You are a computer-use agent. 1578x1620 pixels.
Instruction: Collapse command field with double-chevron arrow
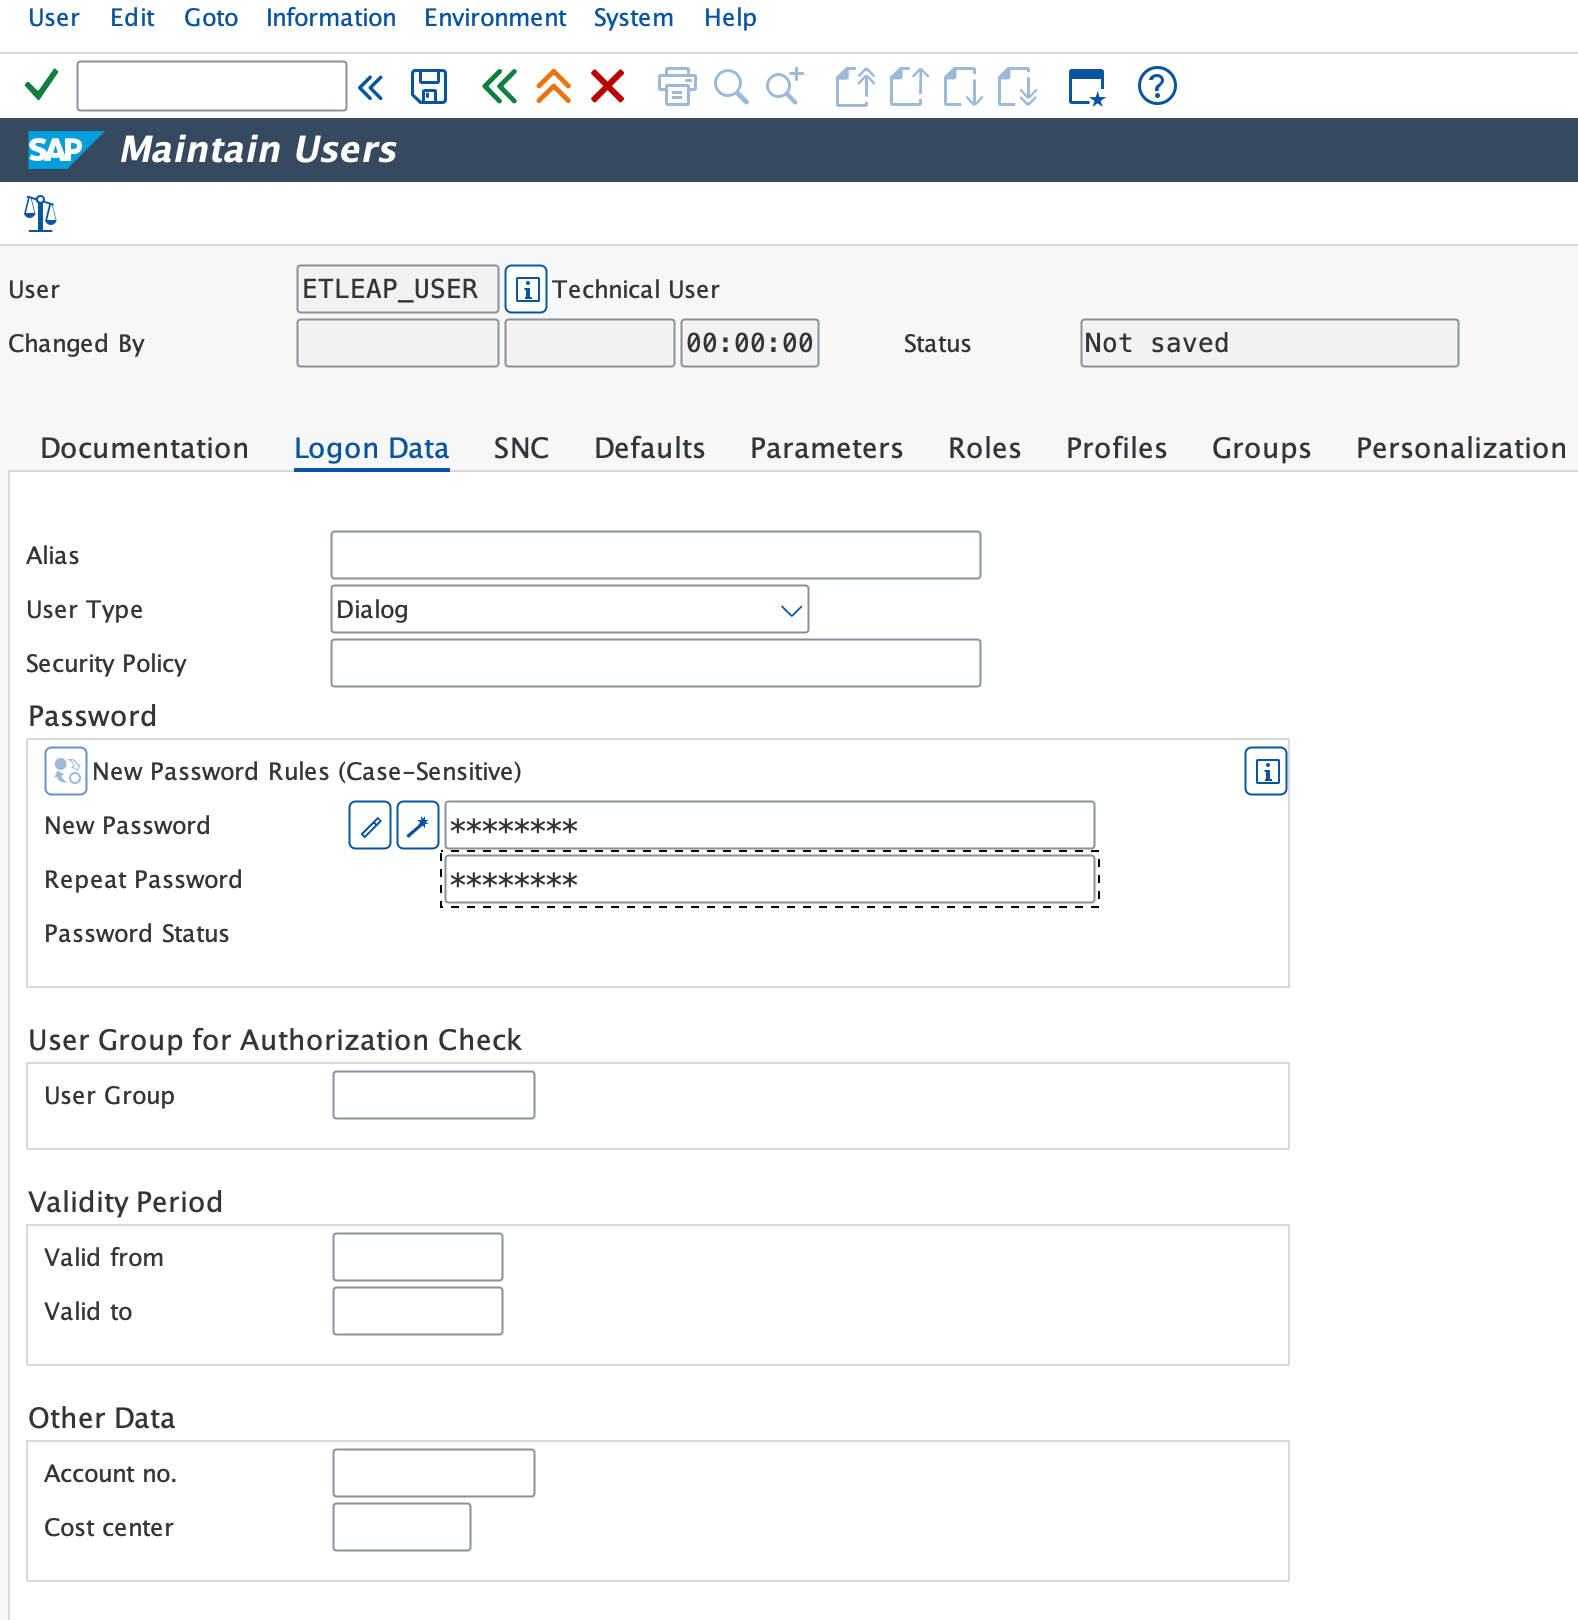tap(371, 88)
